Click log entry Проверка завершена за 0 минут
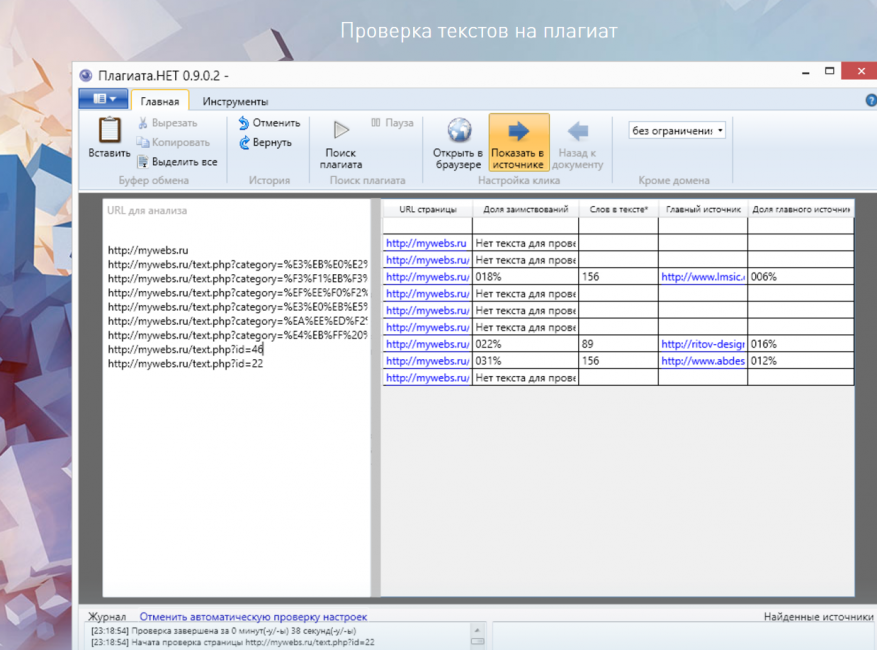Screen dimensions: 877x650 click(224, 631)
